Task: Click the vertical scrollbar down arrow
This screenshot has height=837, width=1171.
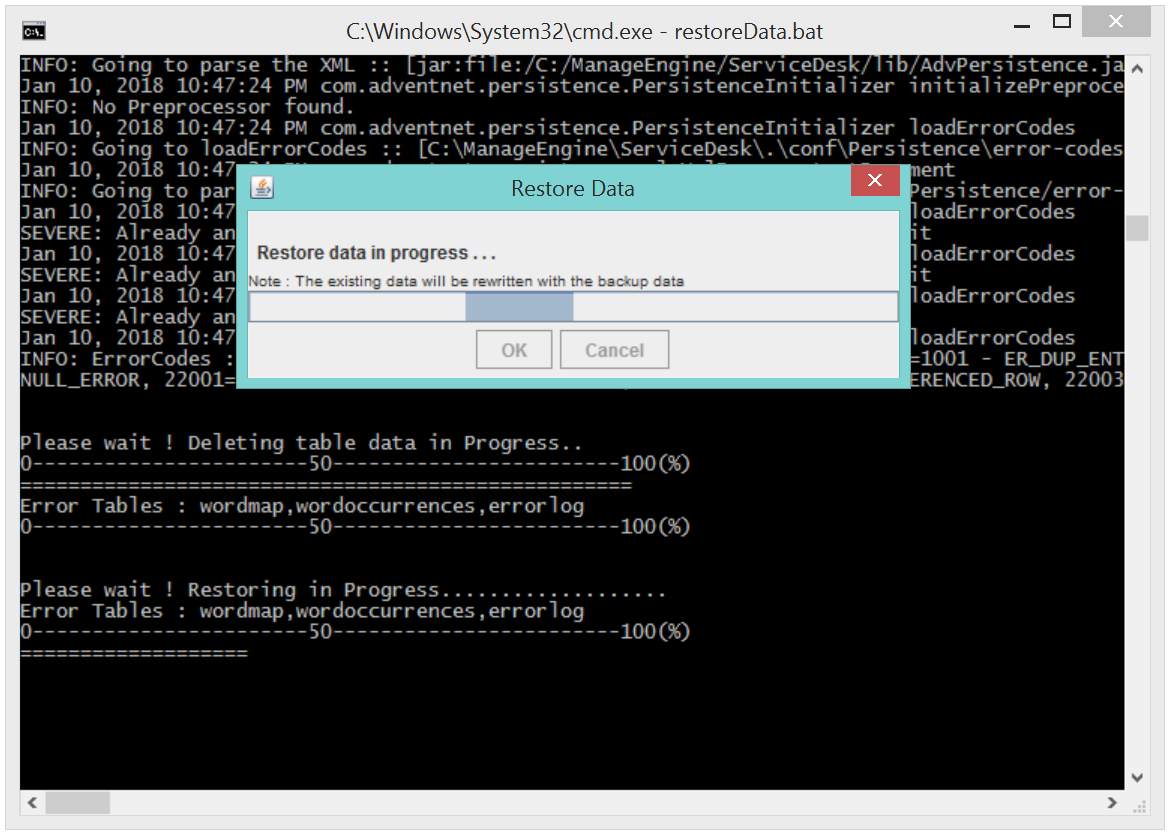Action: pyautogui.click(x=1137, y=777)
